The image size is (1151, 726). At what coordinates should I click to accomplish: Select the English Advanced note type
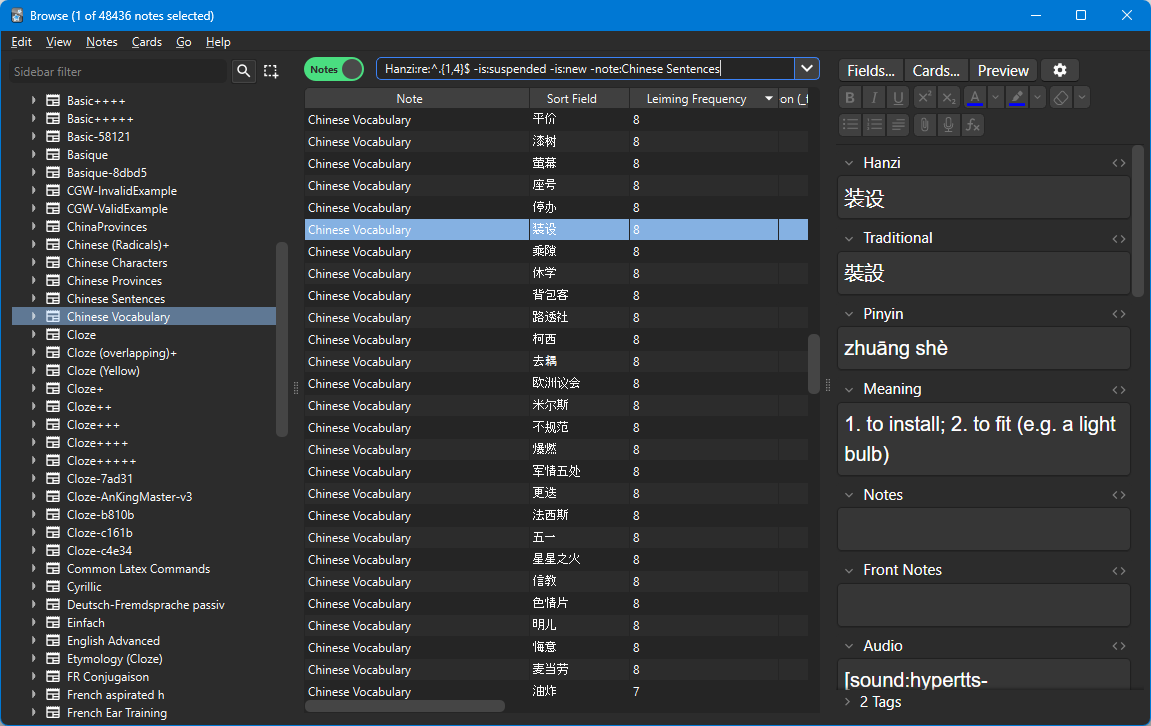[113, 640]
